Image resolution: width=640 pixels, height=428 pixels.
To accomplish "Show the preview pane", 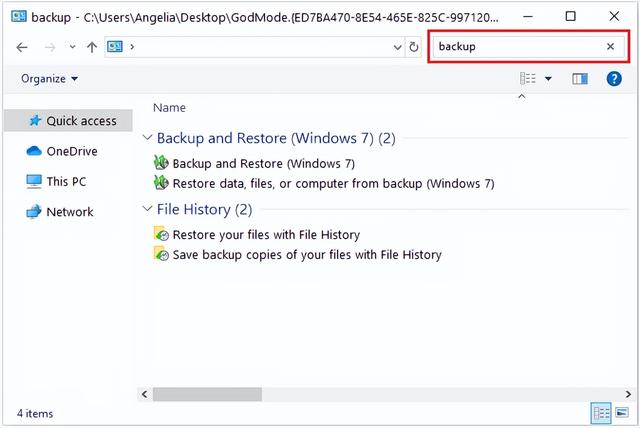I will [580, 79].
